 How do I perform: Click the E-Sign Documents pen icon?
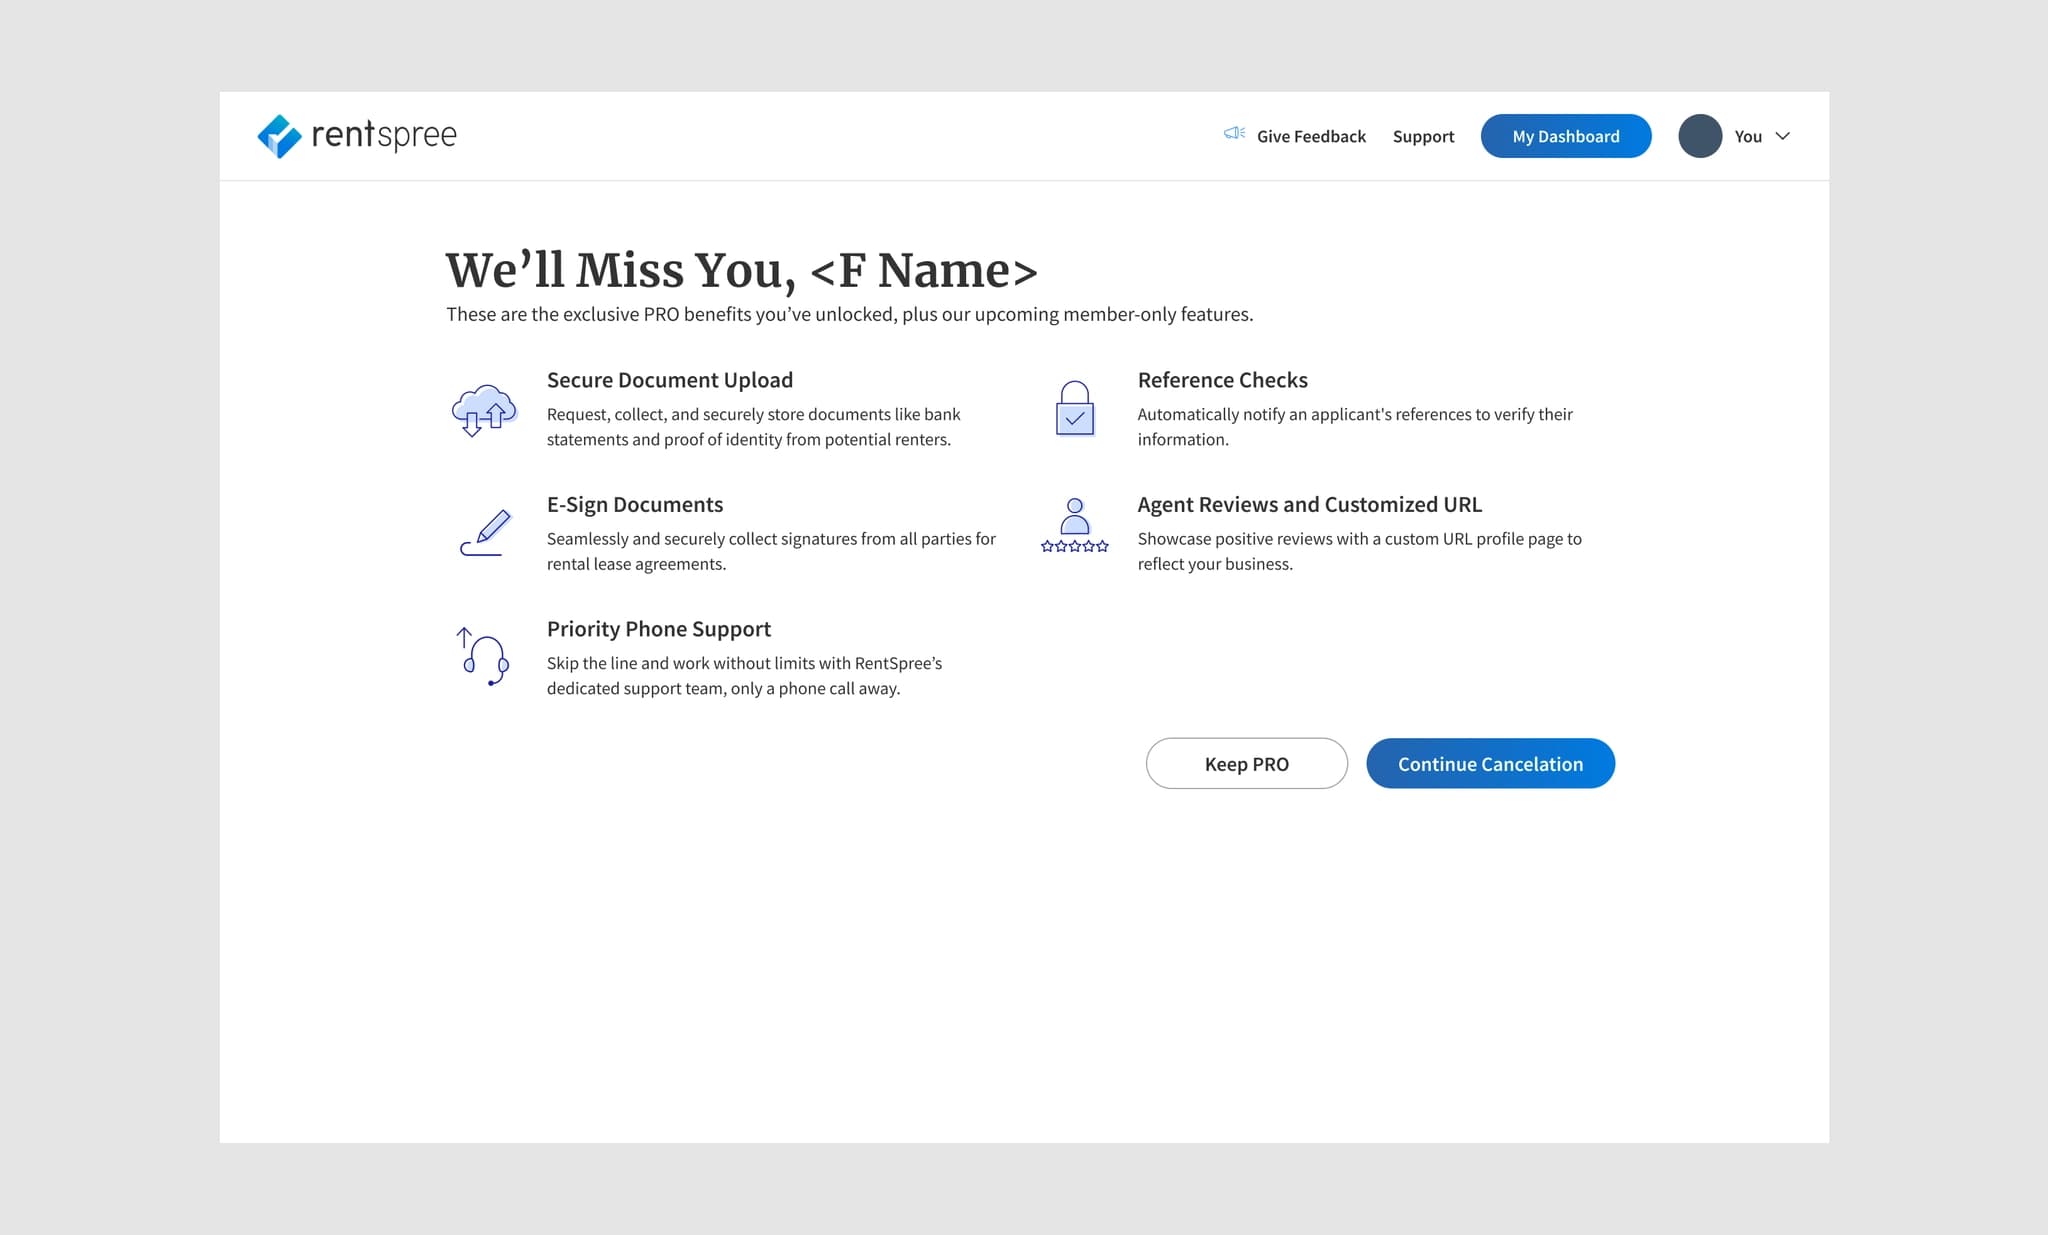point(485,533)
